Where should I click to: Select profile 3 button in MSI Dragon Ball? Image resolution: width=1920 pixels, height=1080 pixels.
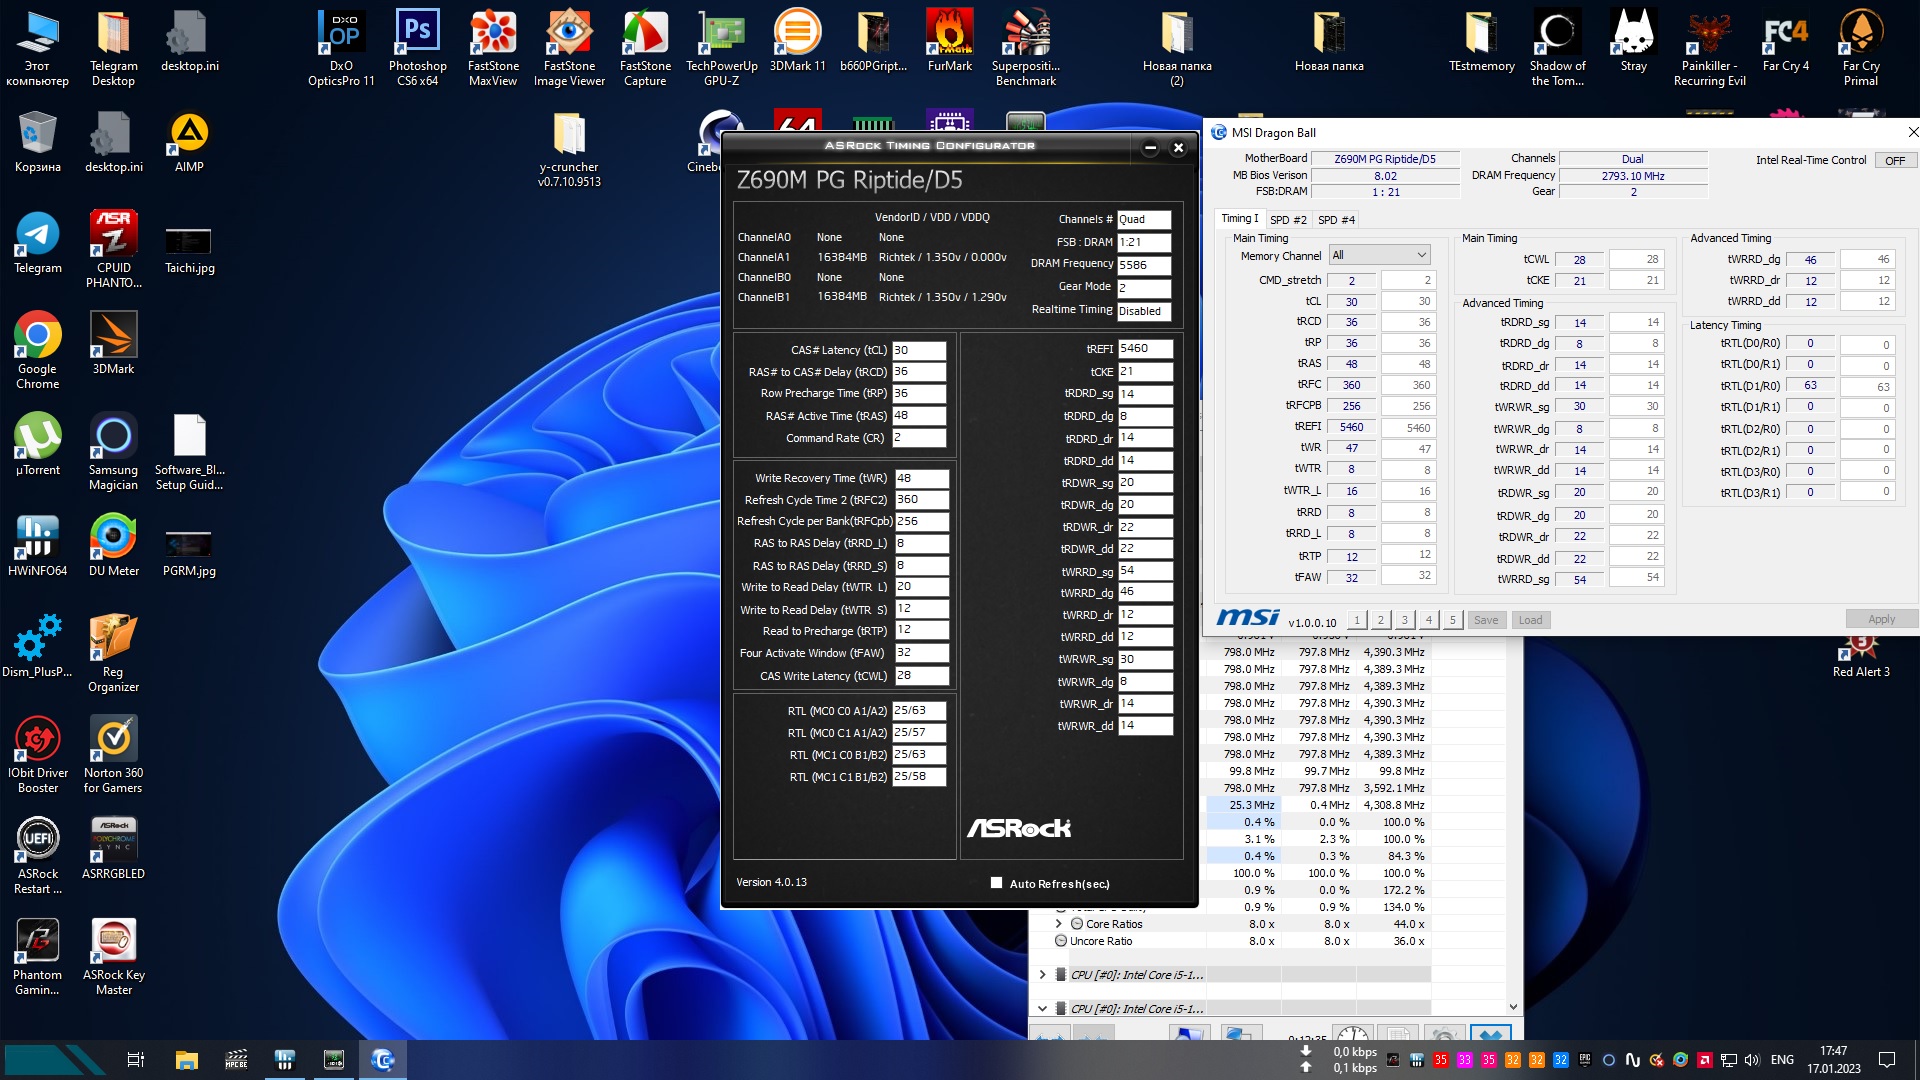1405,620
